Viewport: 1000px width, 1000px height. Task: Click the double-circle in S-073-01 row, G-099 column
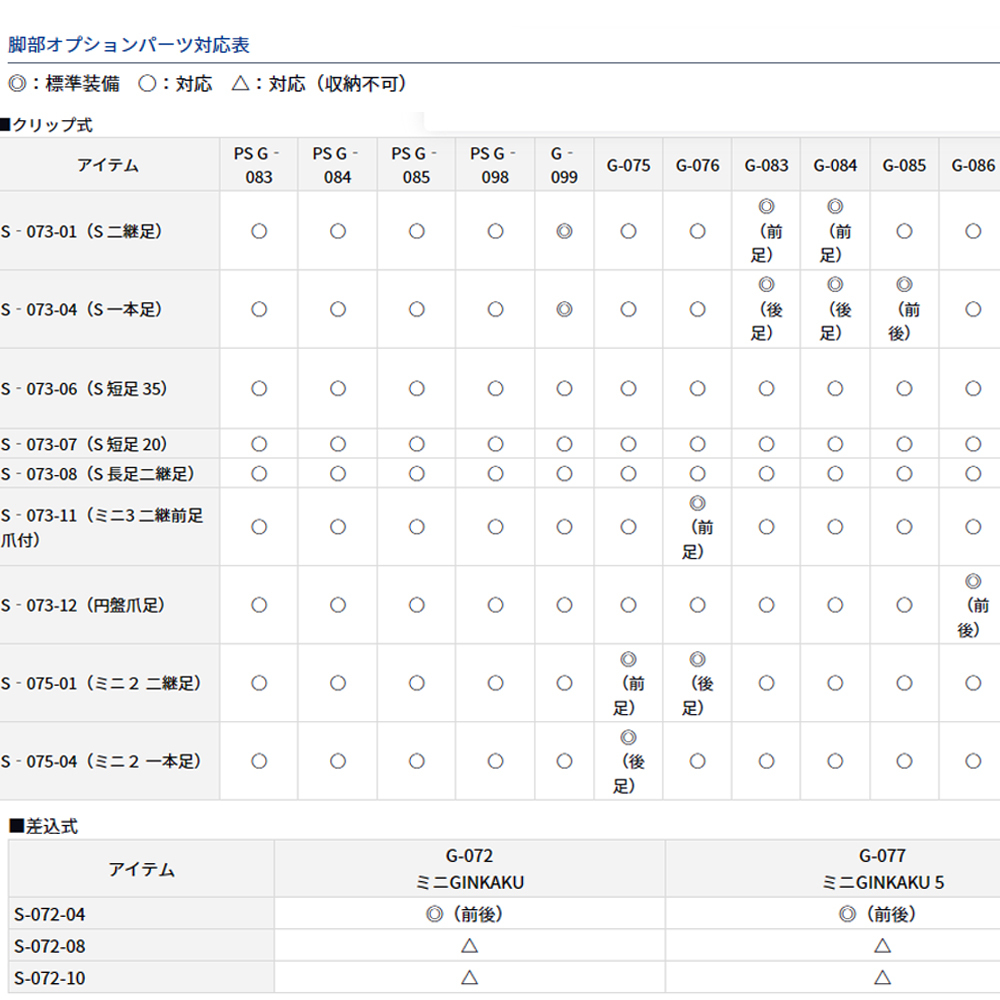pos(564,231)
